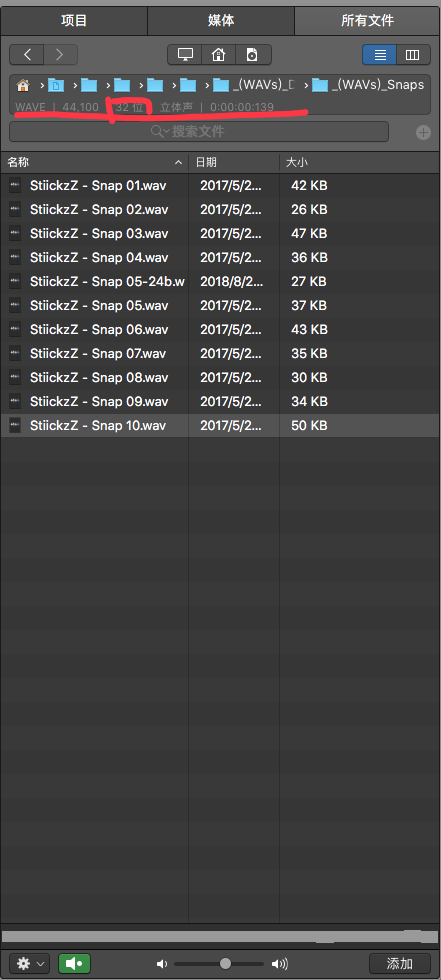The width and height of the screenshot is (441, 980).
Task: Open the search filter dropdown chevron
Action: [x=166, y=132]
